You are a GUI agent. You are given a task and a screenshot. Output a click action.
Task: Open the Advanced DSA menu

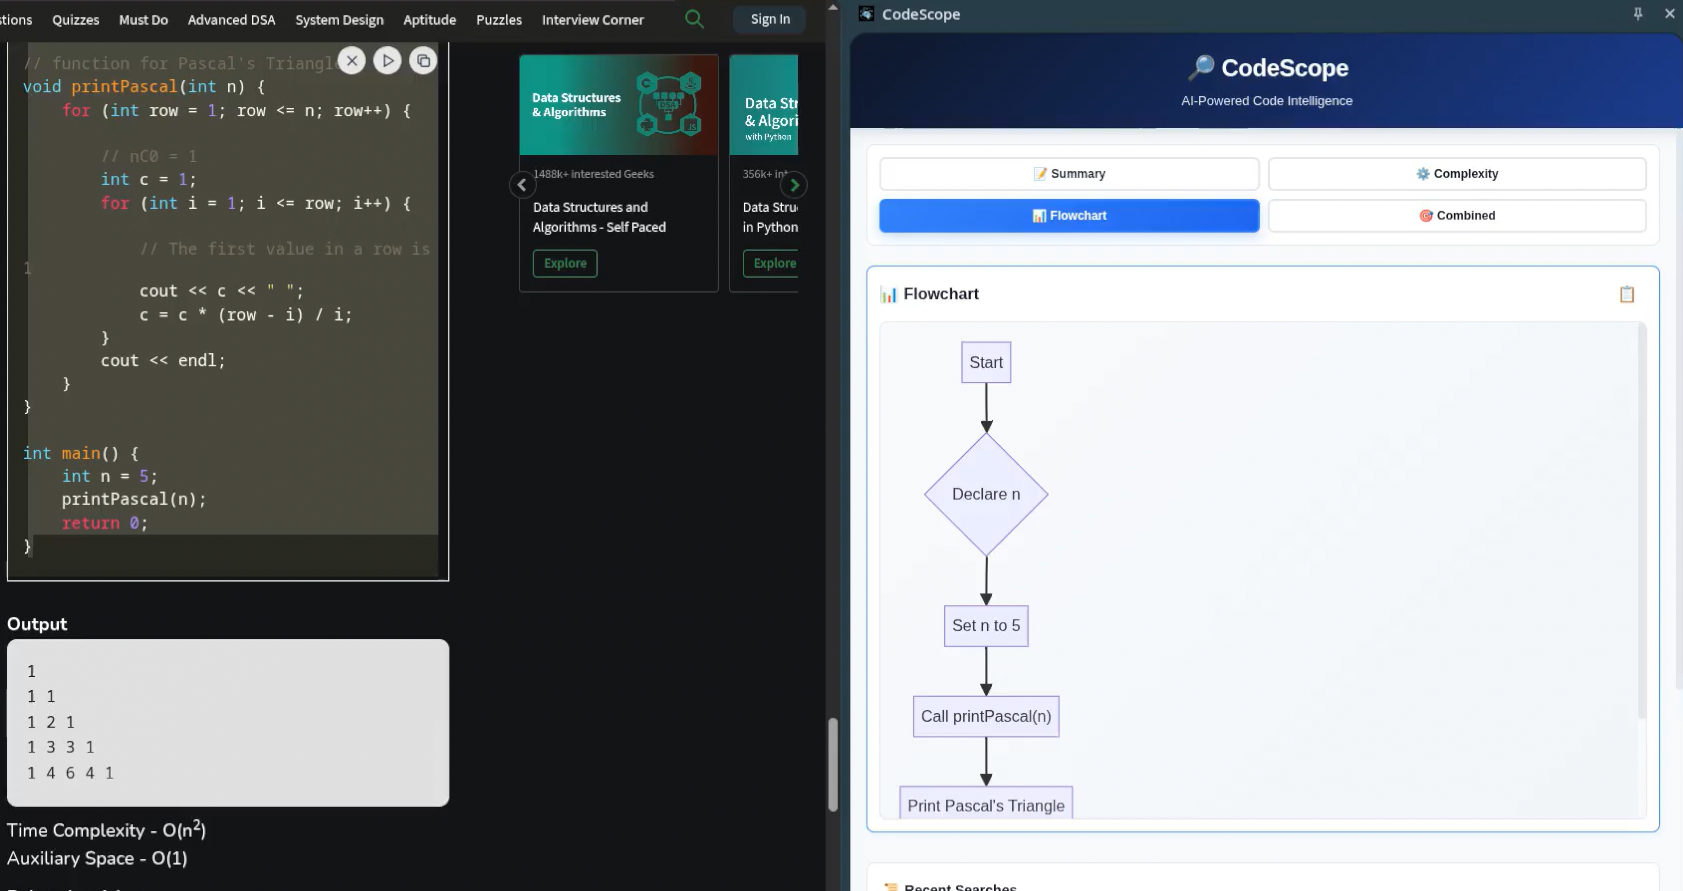[231, 20]
